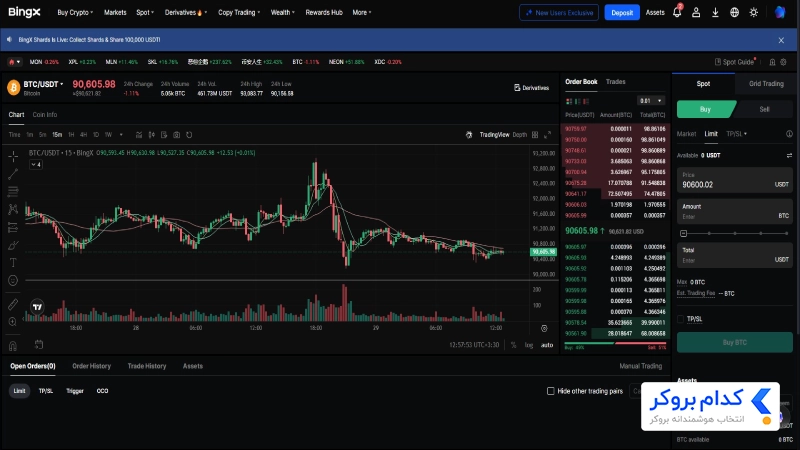Toggle auto scale on chart
The width and height of the screenshot is (800, 450).
[x=547, y=345]
